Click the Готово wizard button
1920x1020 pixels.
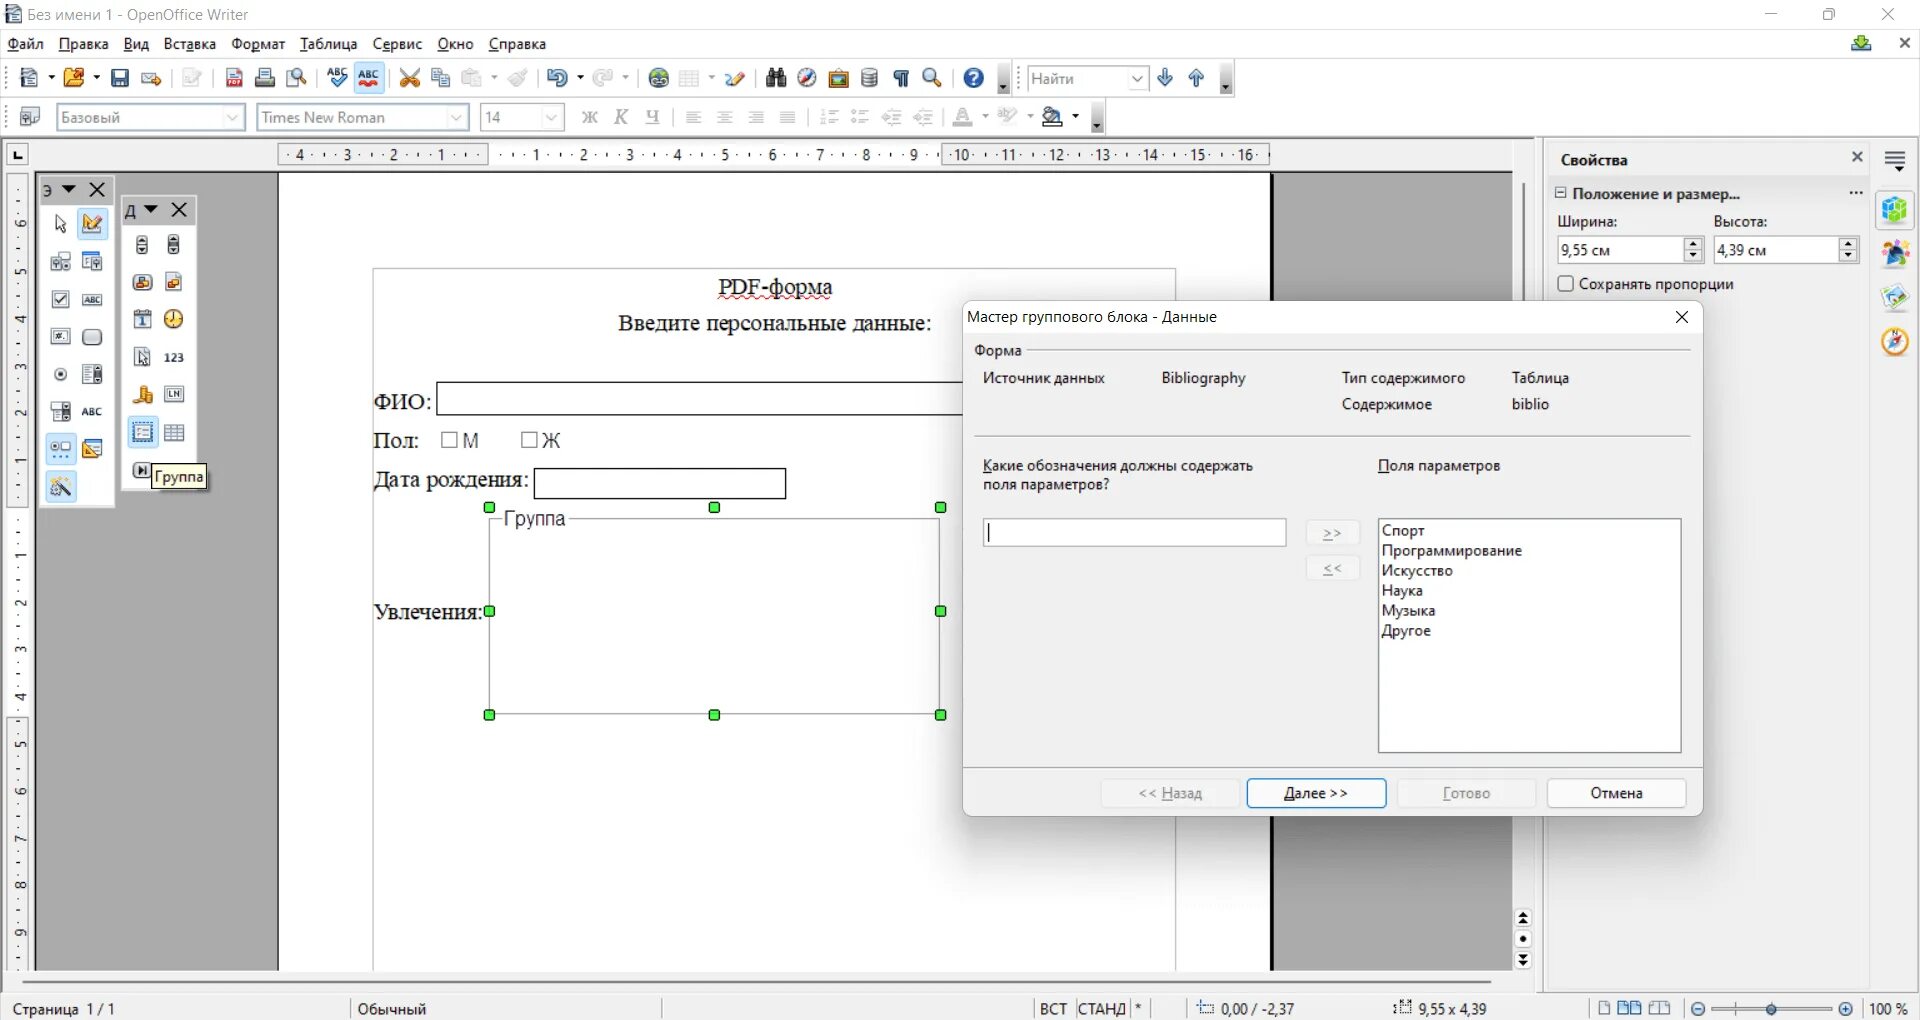[x=1466, y=793]
